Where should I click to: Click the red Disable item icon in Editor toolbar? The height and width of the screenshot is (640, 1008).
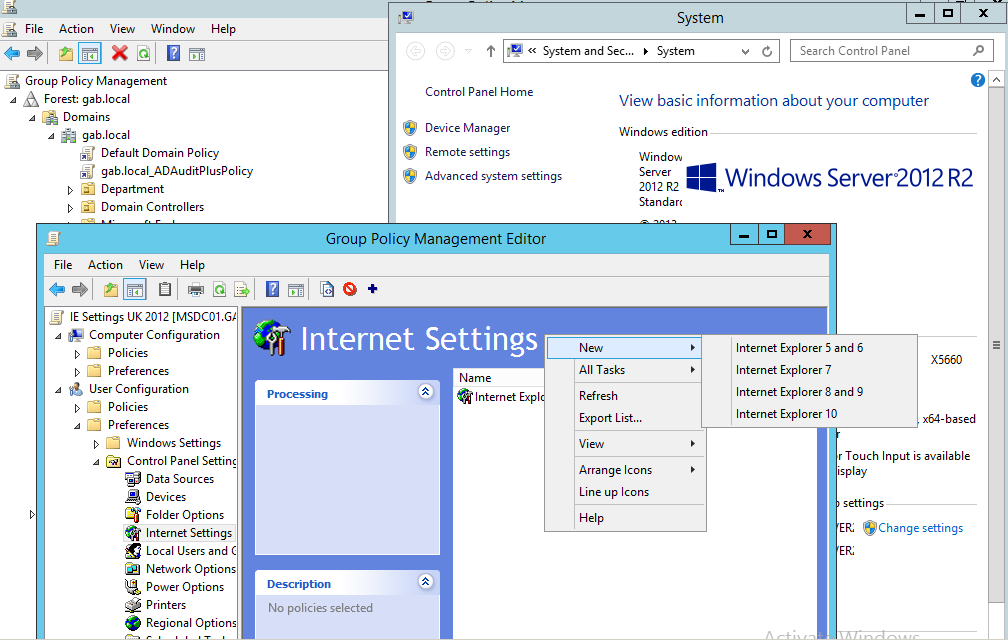tap(350, 289)
